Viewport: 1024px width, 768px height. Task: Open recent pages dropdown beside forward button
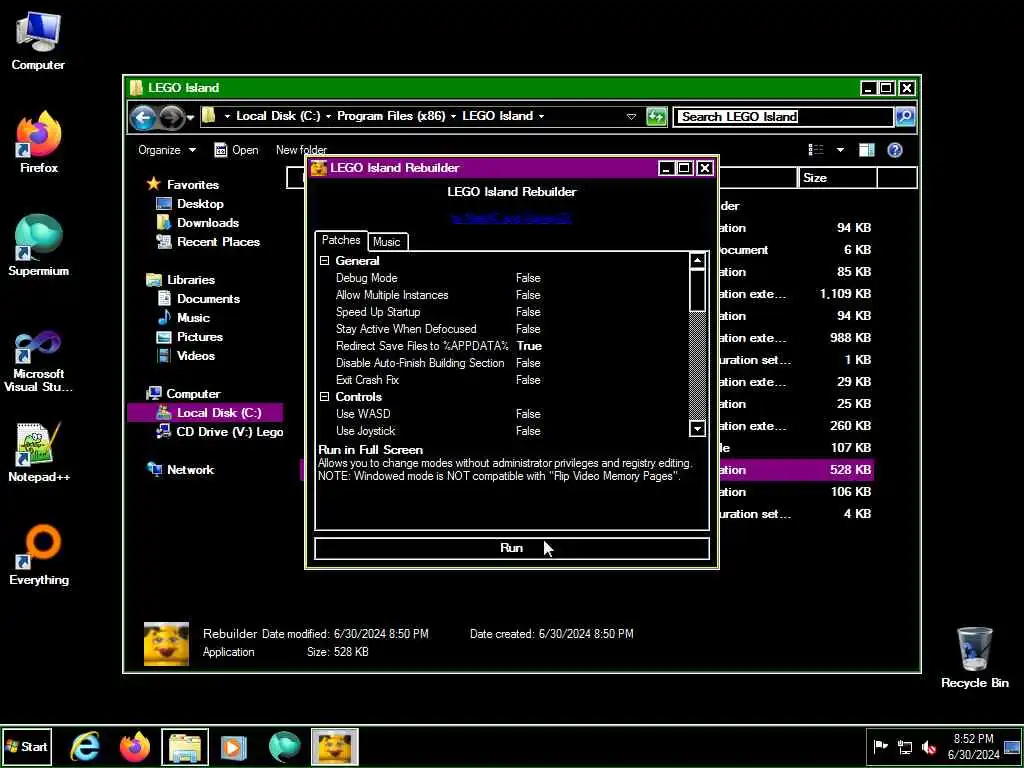click(x=190, y=118)
